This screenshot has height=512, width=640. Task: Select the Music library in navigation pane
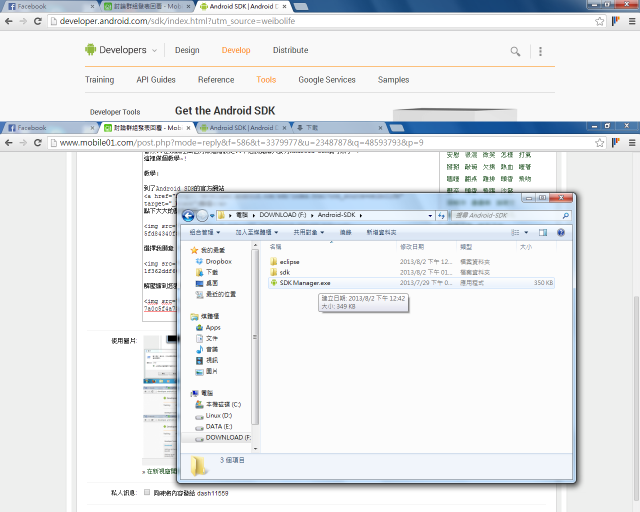coord(207,349)
